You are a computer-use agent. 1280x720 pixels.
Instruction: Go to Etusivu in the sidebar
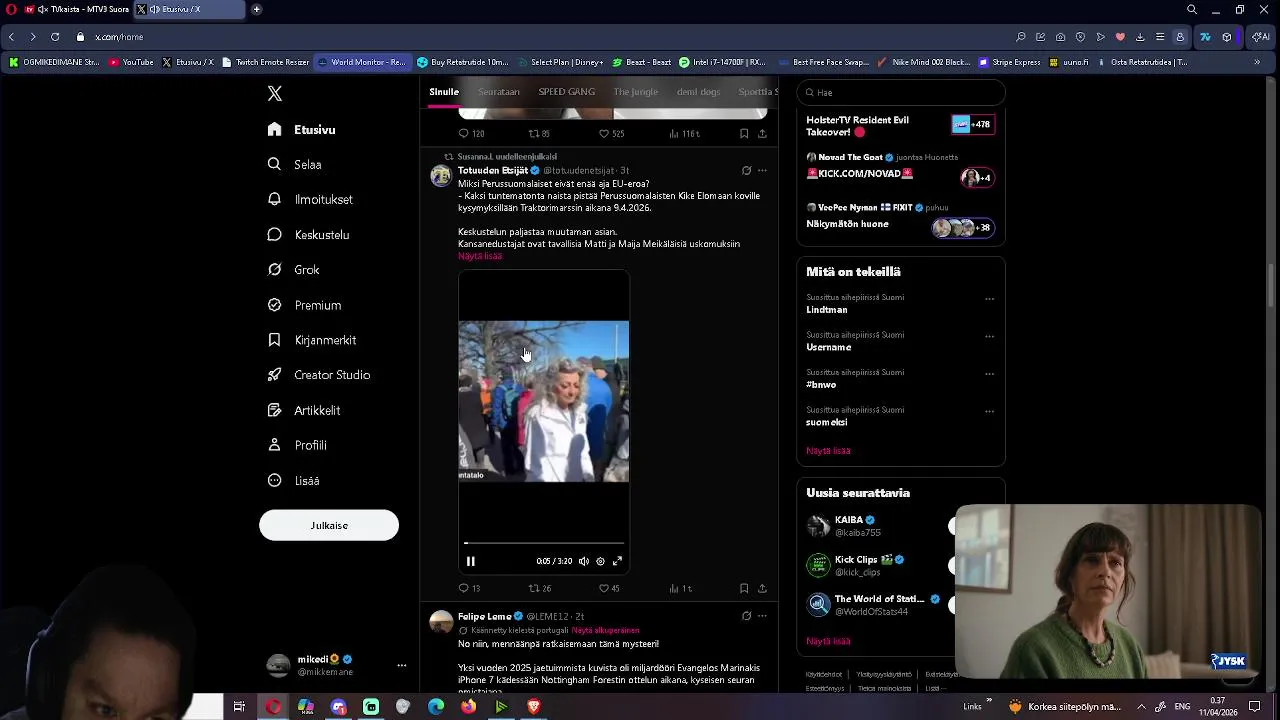tap(302, 130)
